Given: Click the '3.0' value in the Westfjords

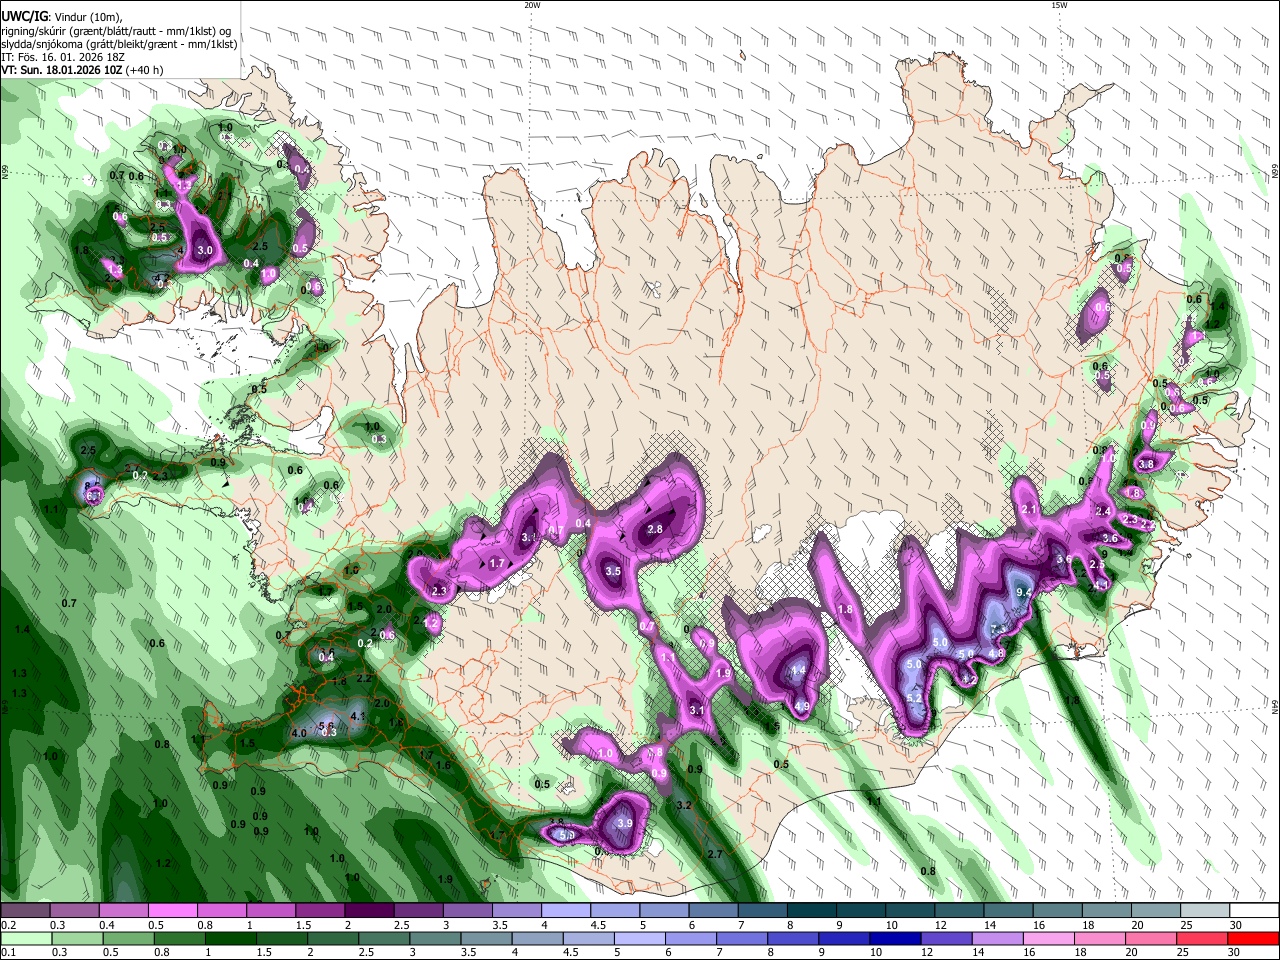Looking at the screenshot, I should (x=205, y=250).
